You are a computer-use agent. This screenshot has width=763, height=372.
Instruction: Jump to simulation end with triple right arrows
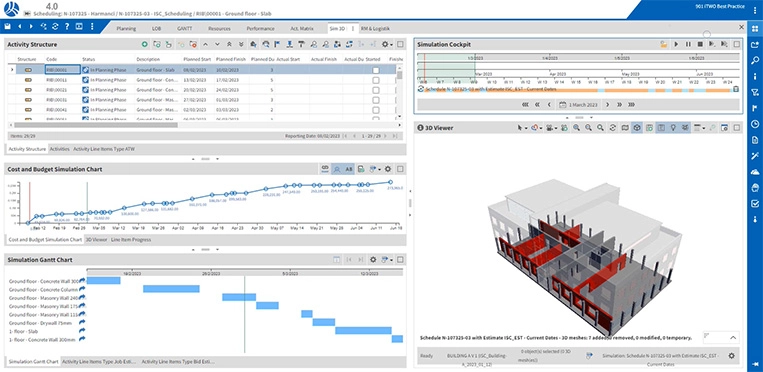632,105
